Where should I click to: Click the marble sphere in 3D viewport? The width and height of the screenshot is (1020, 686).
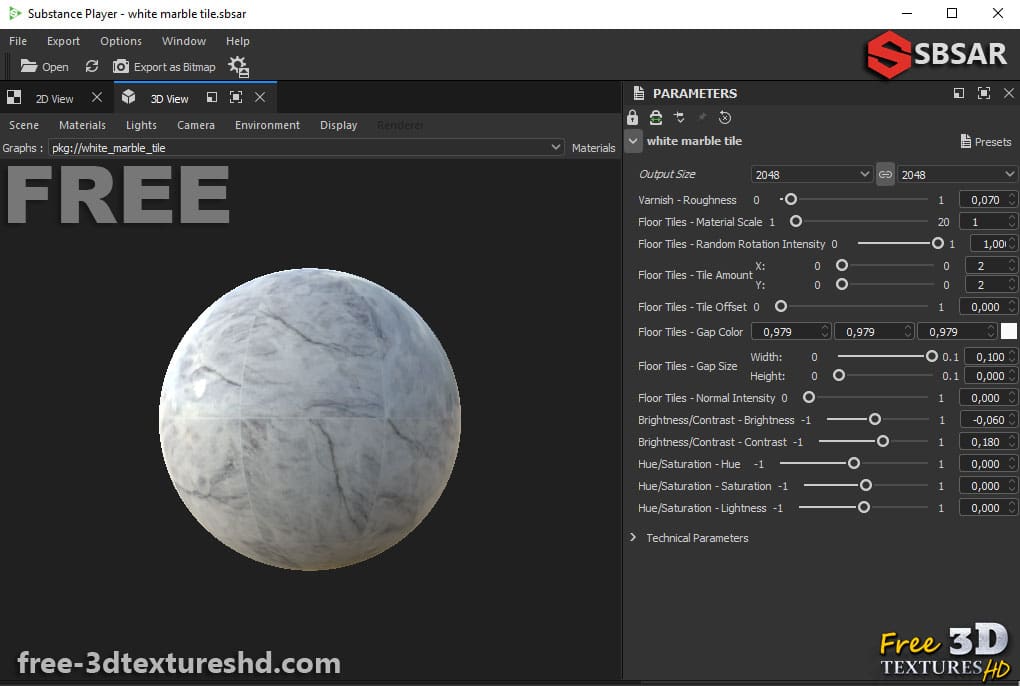pyautogui.click(x=310, y=419)
